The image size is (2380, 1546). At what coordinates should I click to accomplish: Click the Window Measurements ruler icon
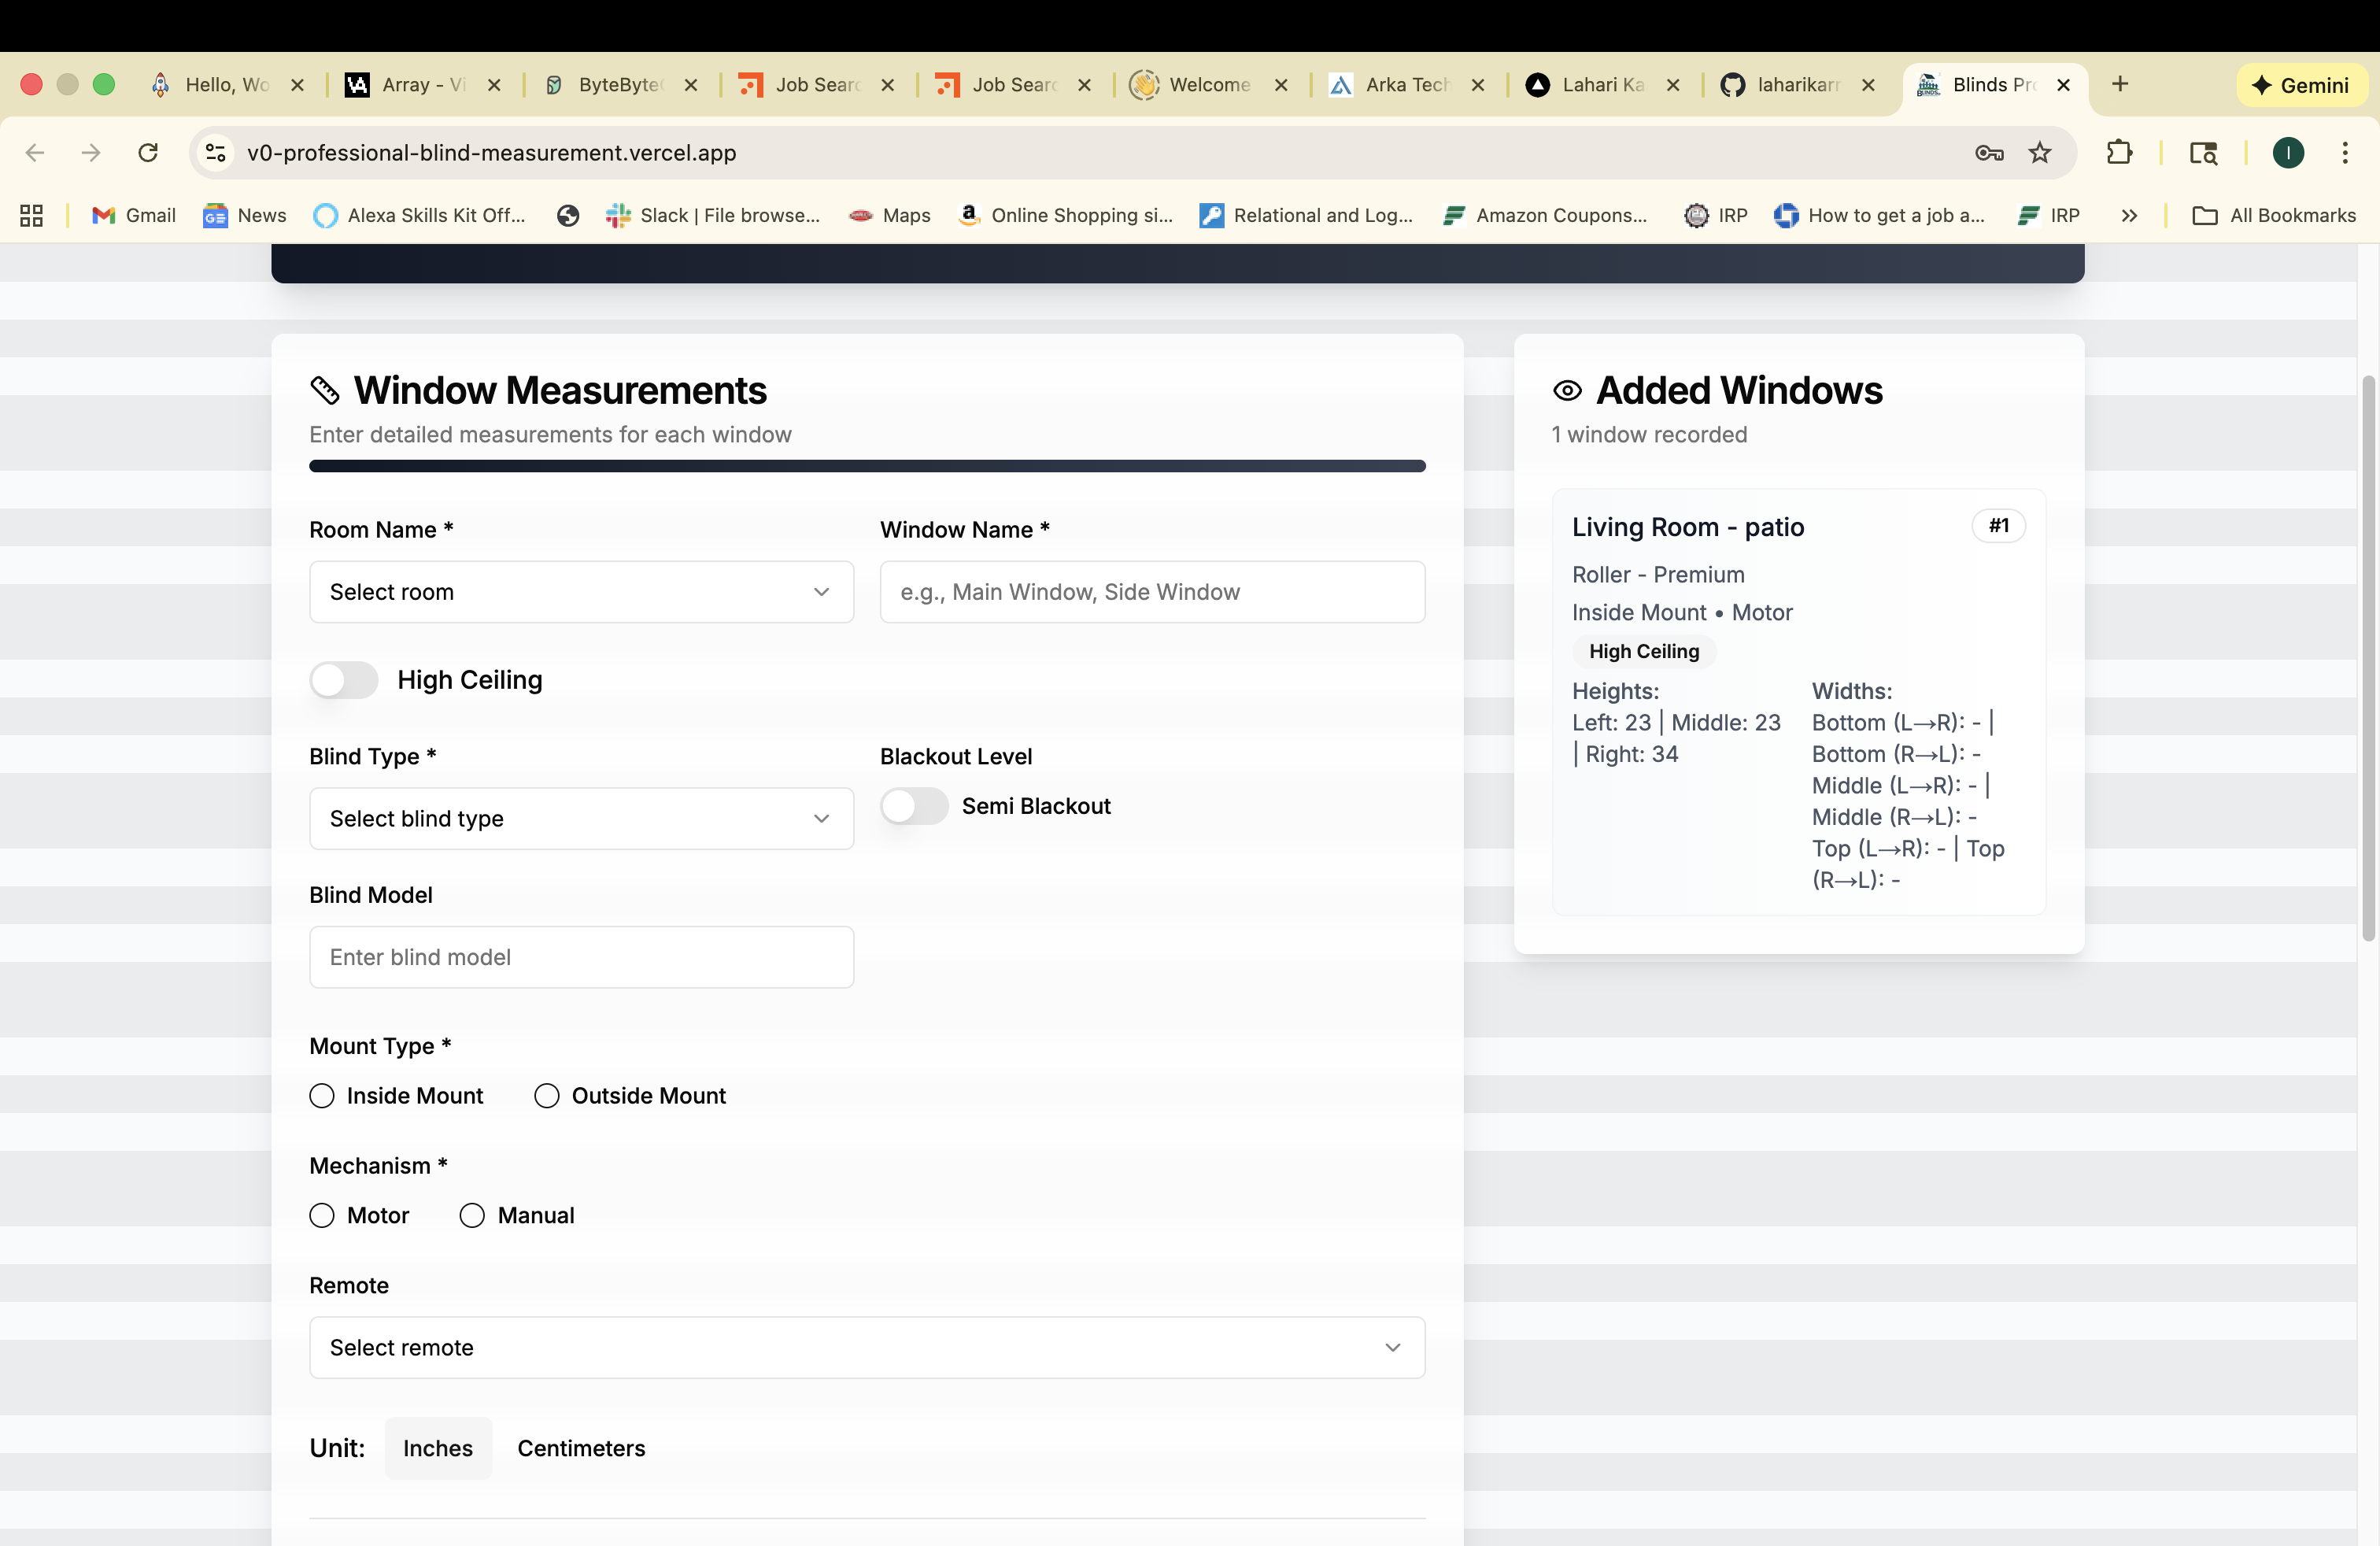(x=324, y=391)
